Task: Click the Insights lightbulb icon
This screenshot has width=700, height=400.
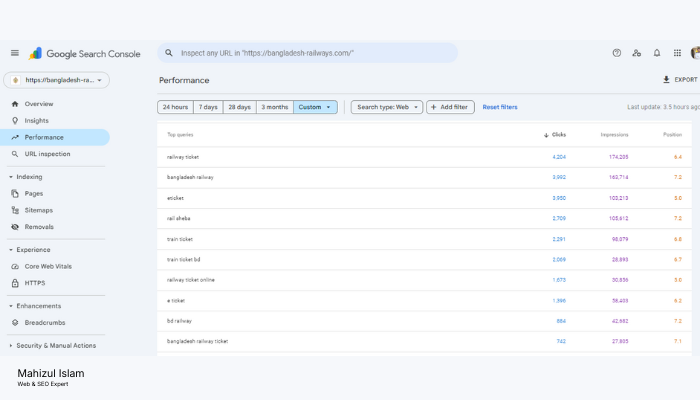Action: click(x=15, y=121)
